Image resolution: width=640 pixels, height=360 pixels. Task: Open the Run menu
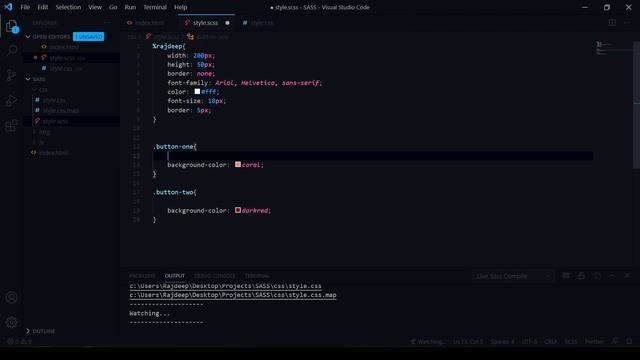(130, 7)
